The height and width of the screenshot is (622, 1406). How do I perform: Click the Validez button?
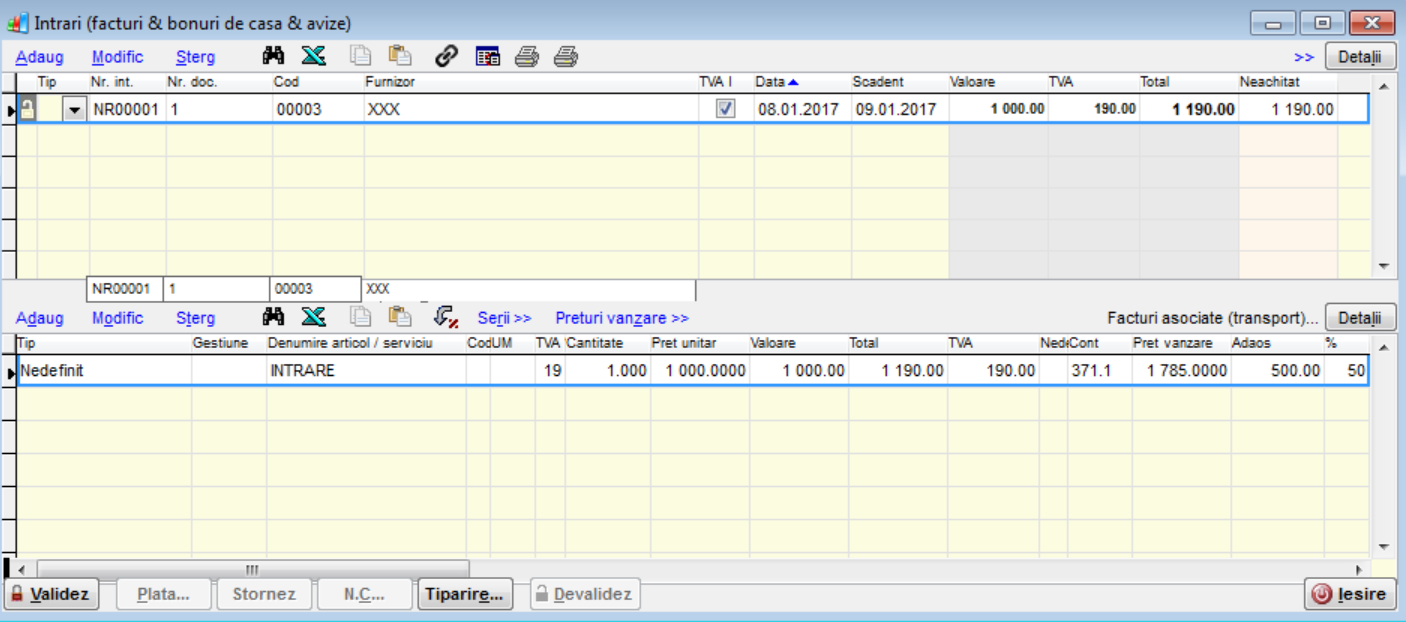click(51, 594)
